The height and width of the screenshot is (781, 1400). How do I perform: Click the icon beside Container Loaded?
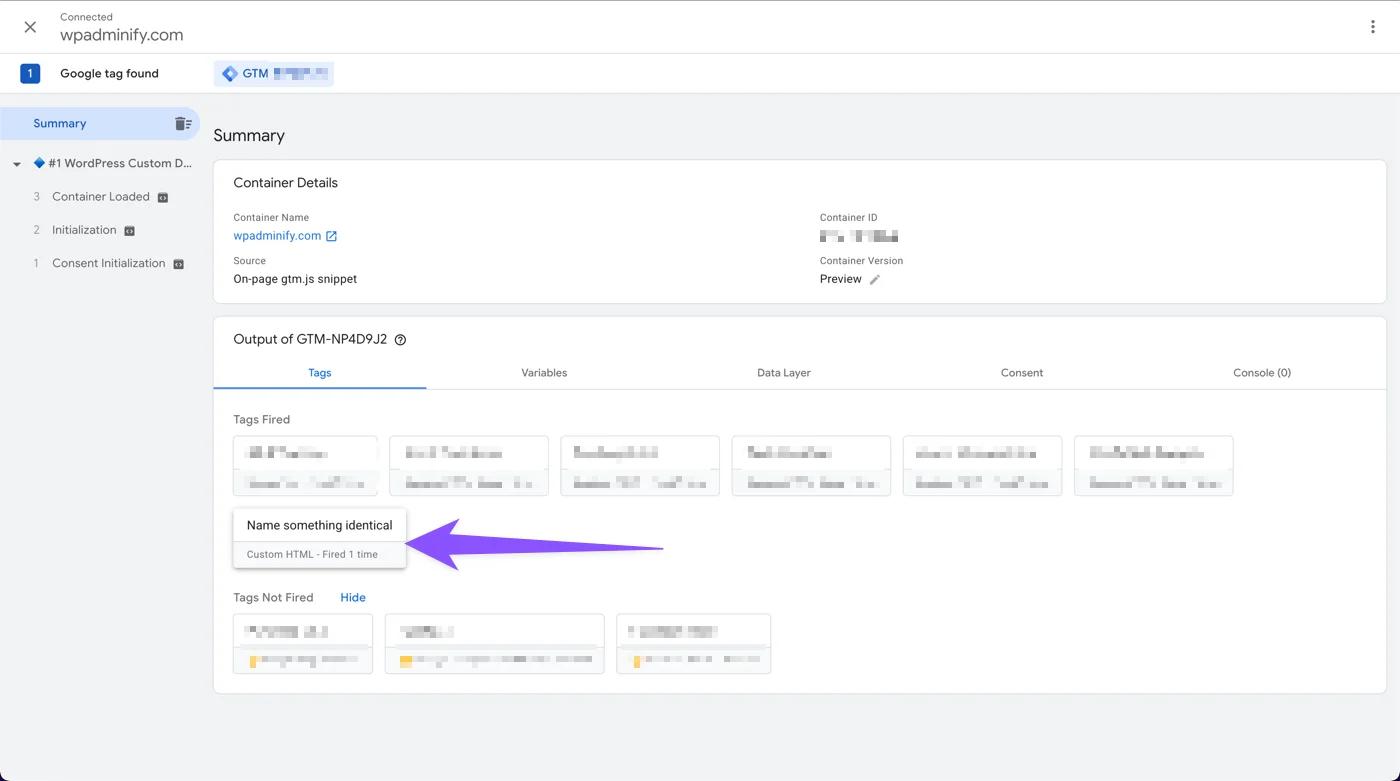click(x=163, y=198)
